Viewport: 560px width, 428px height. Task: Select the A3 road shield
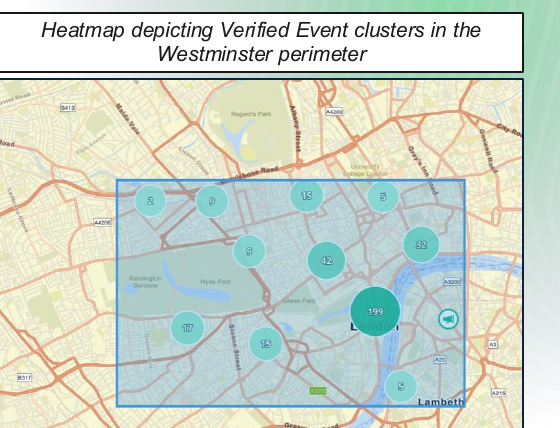(x=493, y=344)
